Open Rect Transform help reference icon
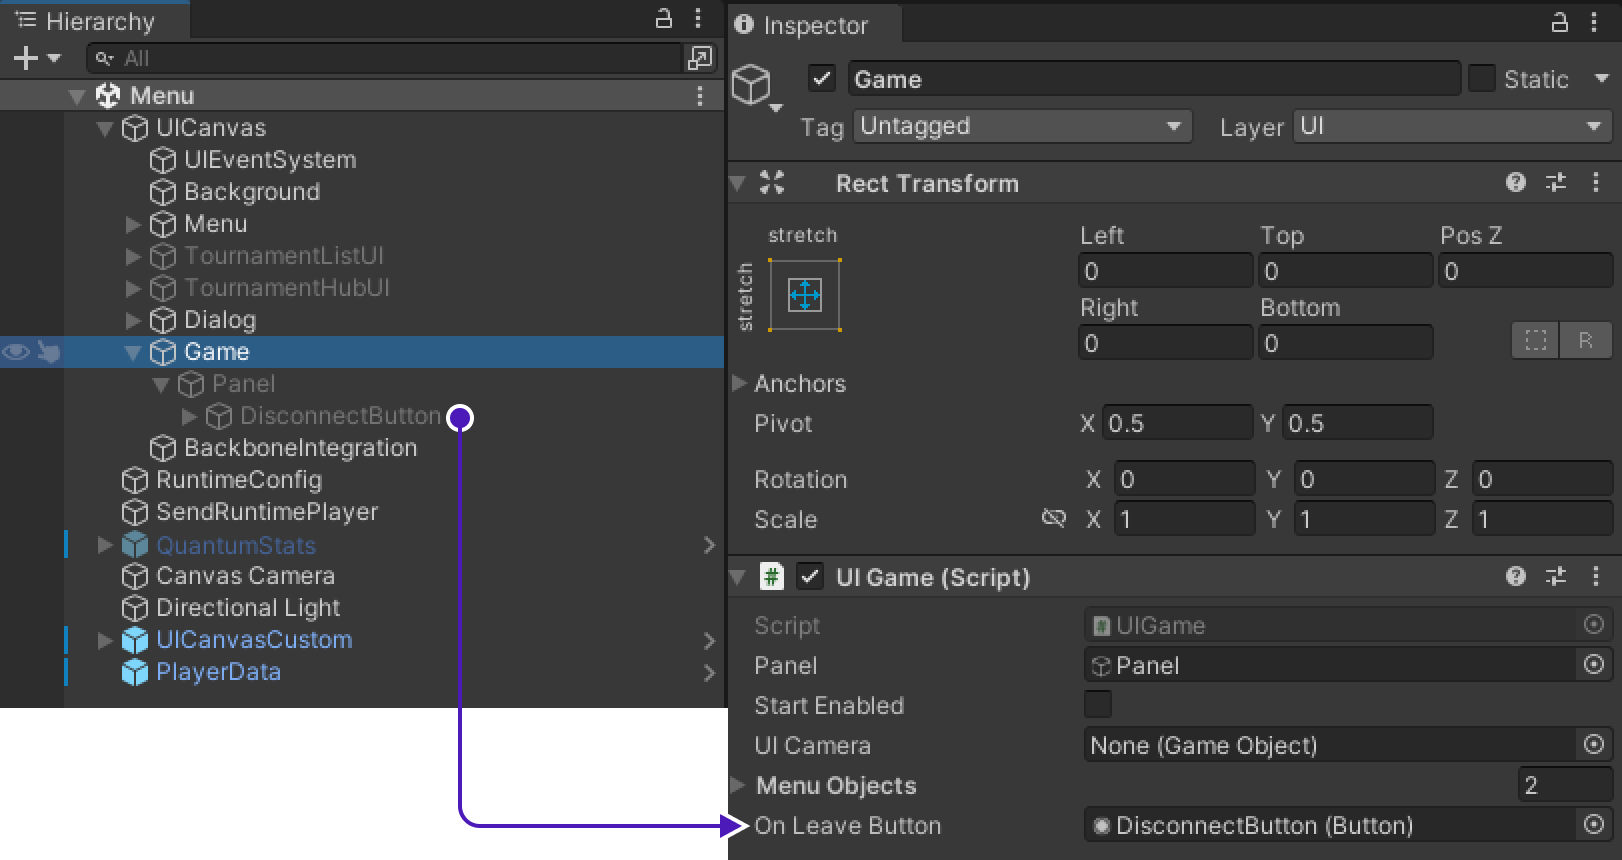The width and height of the screenshot is (1622, 860). click(1515, 182)
